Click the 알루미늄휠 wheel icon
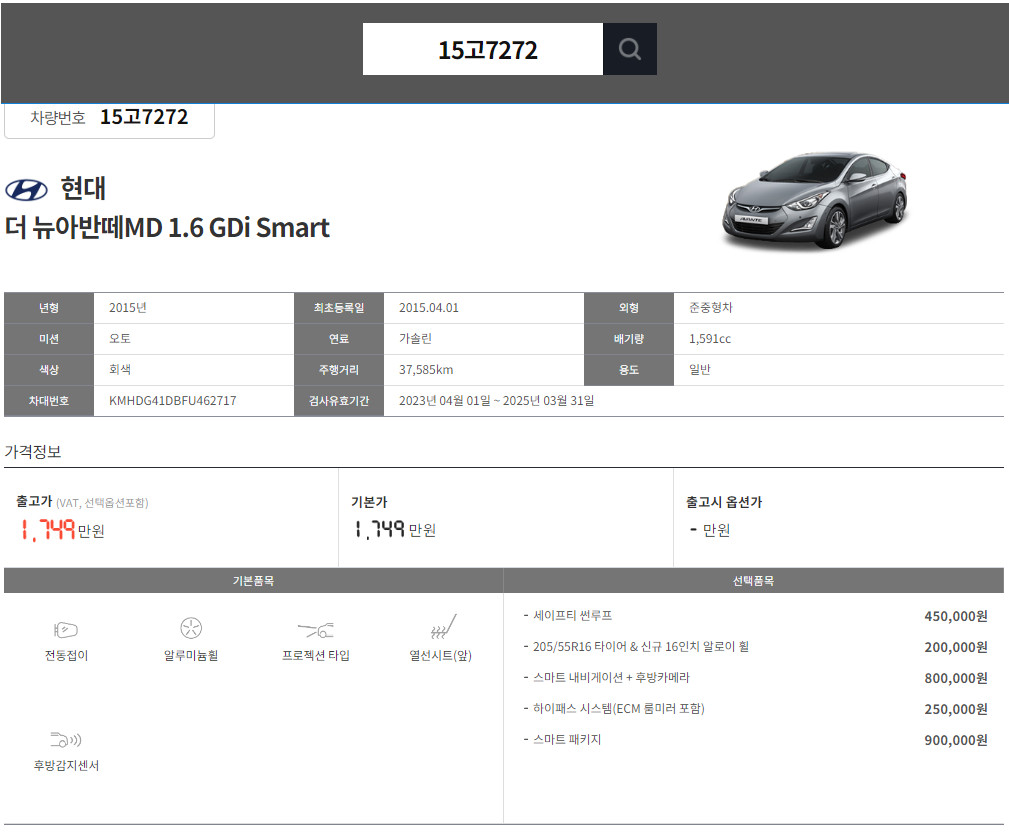Viewport: 1009px width, 834px height. (x=191, y=627)
